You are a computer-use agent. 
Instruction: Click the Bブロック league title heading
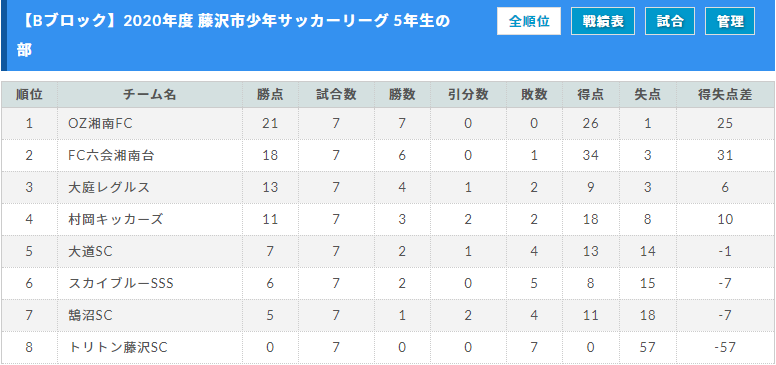(x=234, y=36)
